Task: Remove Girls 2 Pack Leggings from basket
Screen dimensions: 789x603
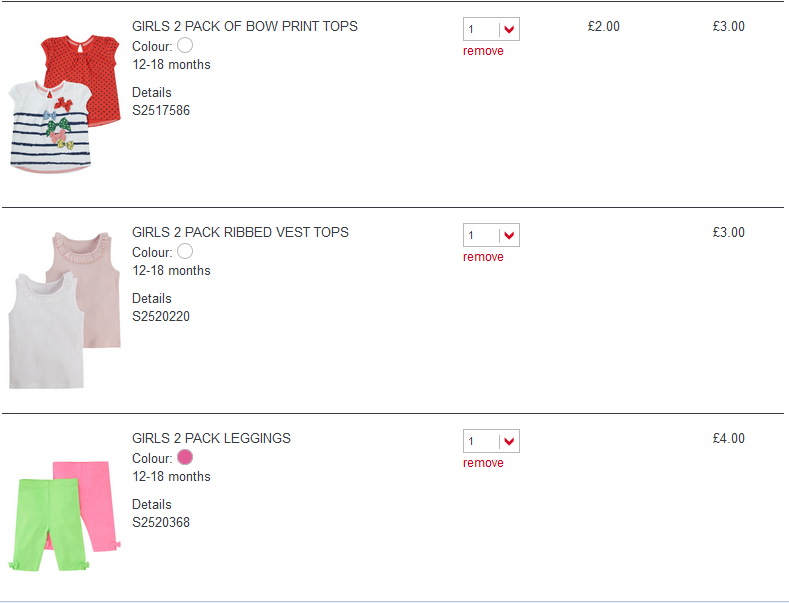Action: 483,463
